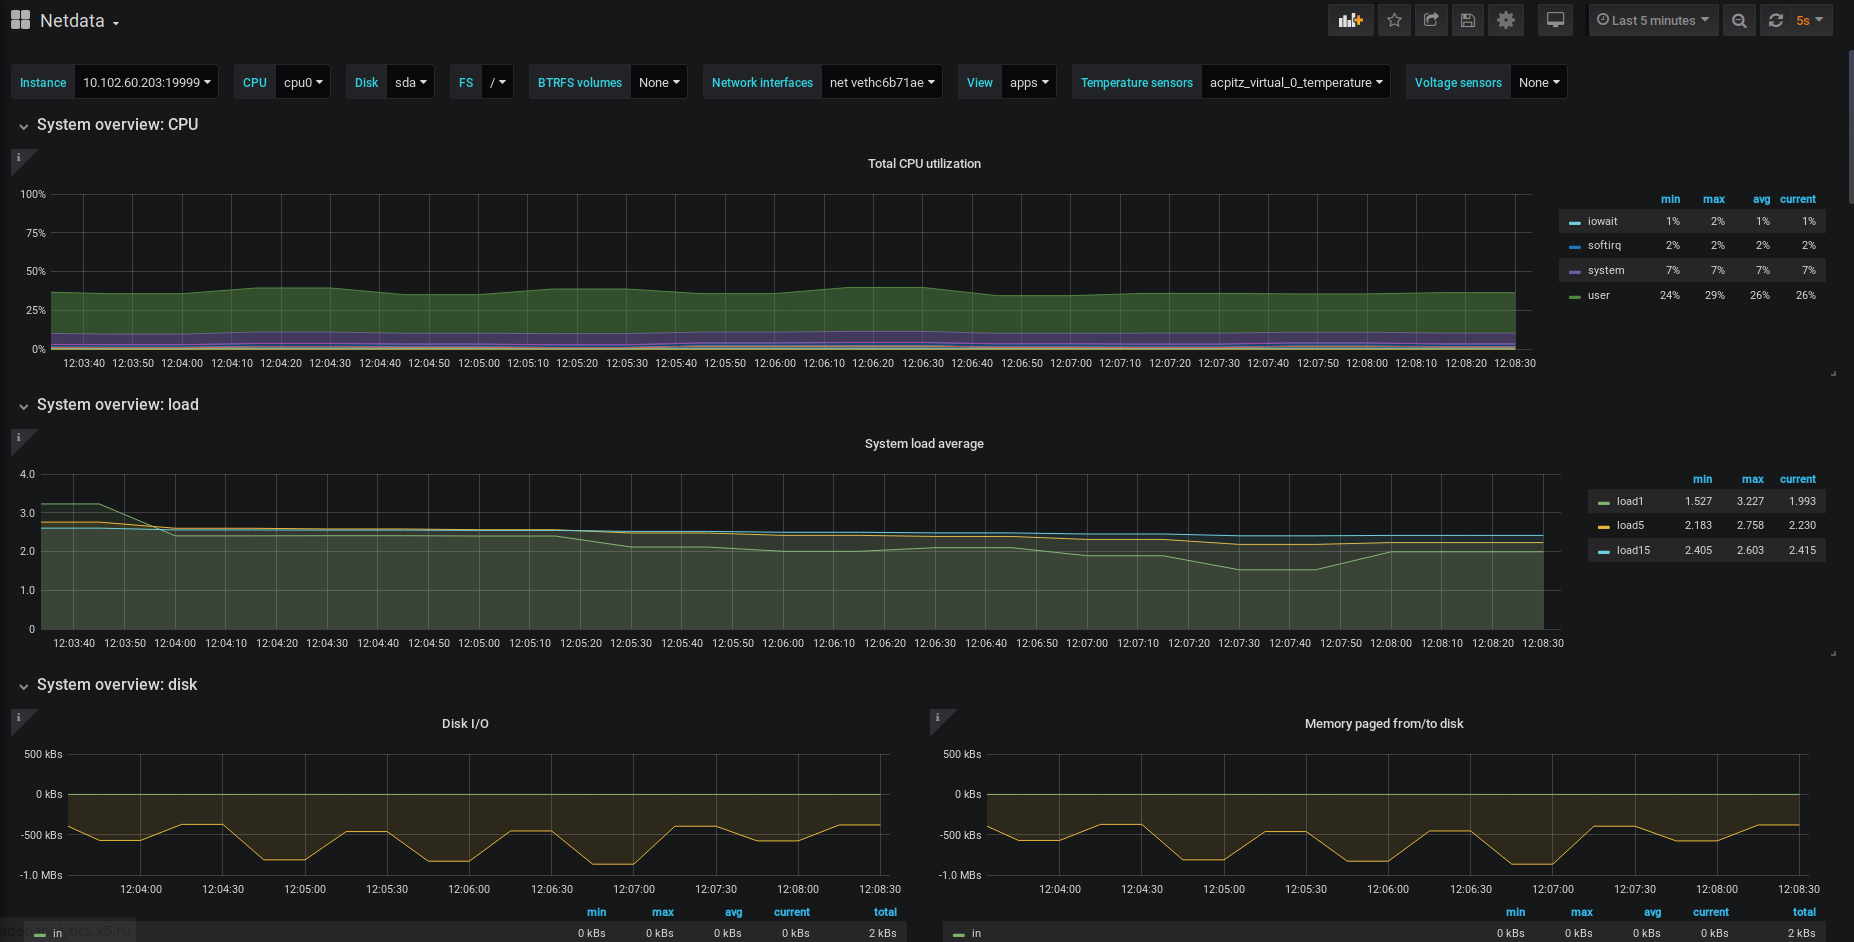Toggle the load15 series in legend
Screen dimensions: 1854x942
tap(1633, 550)
